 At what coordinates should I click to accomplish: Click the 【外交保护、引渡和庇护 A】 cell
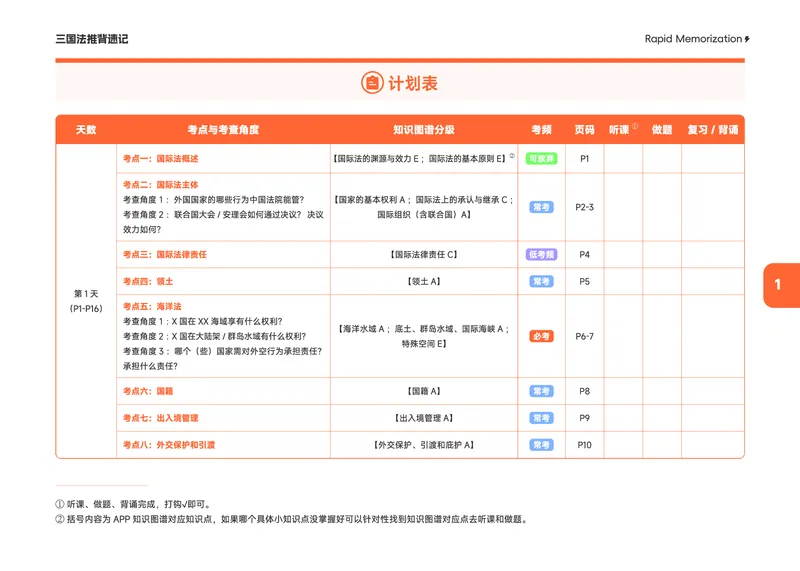pyautogui.click(x=424, y=445)
